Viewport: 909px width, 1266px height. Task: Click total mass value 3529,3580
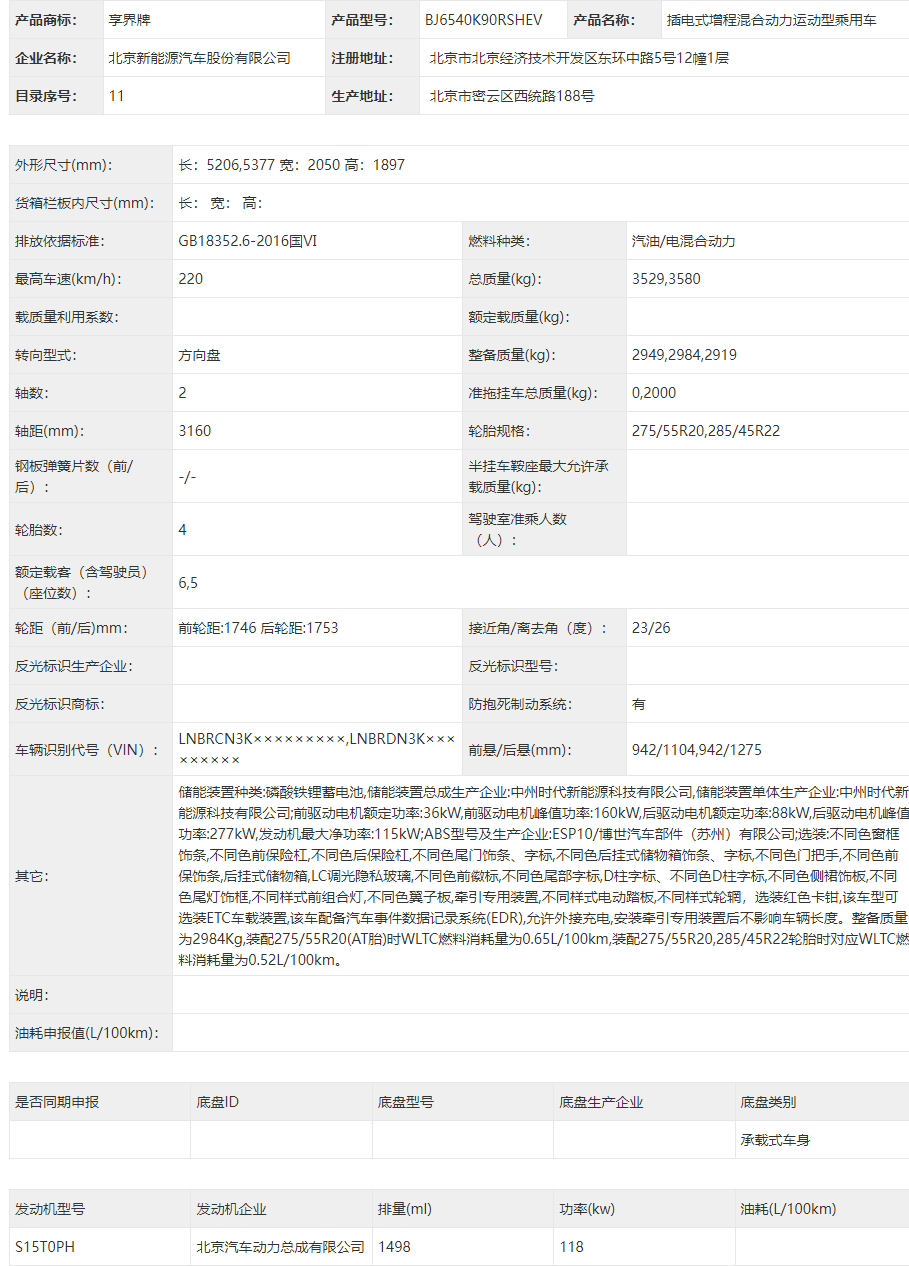(666, 279)
